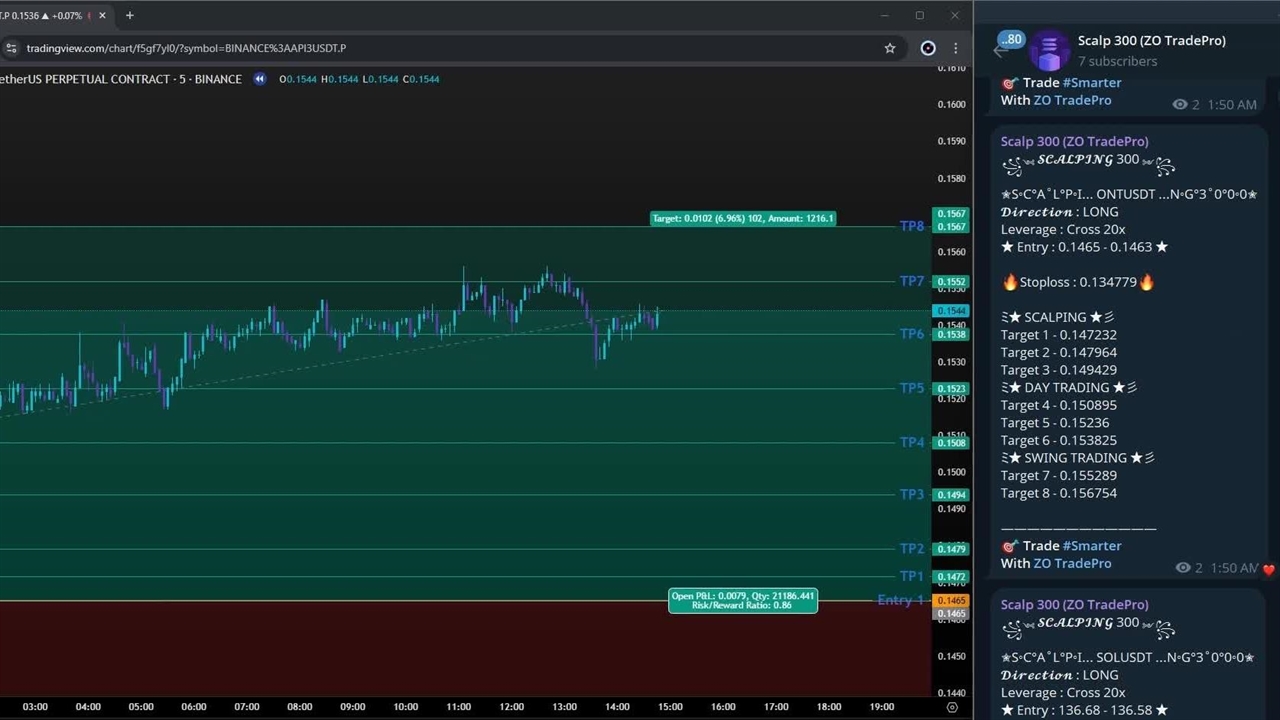1280x720 pixels.
Task: Go back using the Telegram back arrow
Action: tap(999, 50)
